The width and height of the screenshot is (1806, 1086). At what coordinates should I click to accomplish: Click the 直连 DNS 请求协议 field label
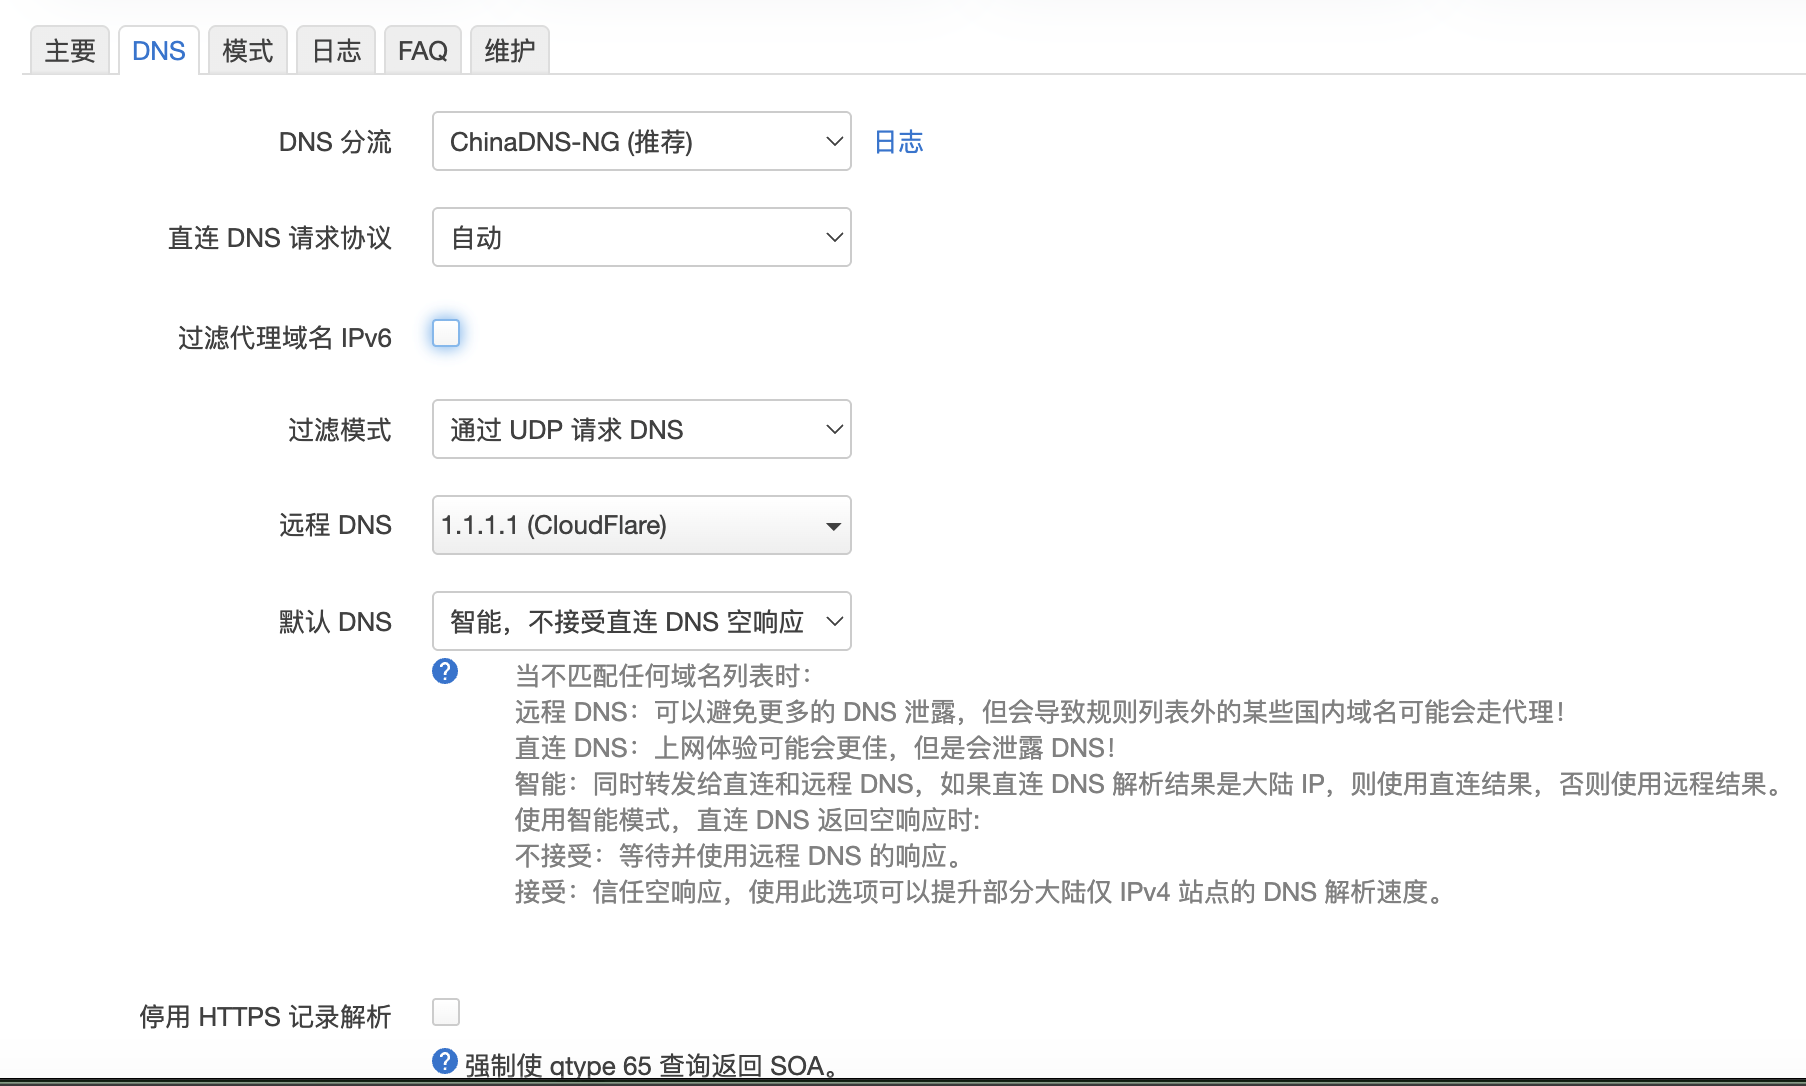coord(280,238)
